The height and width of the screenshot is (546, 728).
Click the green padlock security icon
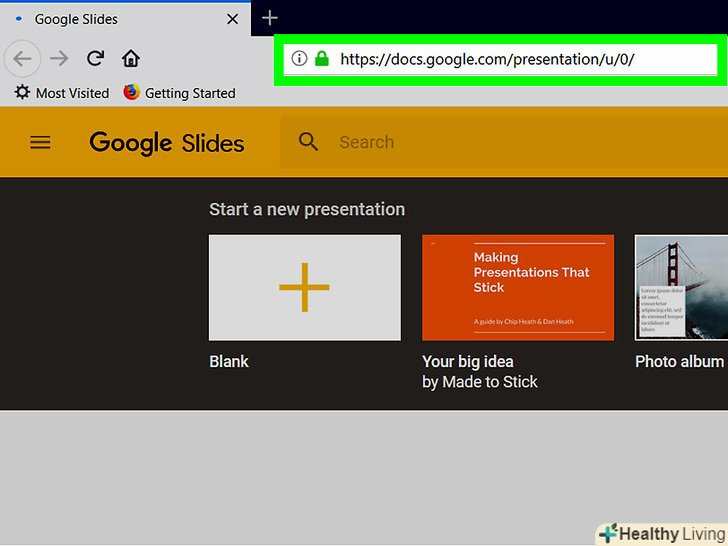(x=322, y=58)
